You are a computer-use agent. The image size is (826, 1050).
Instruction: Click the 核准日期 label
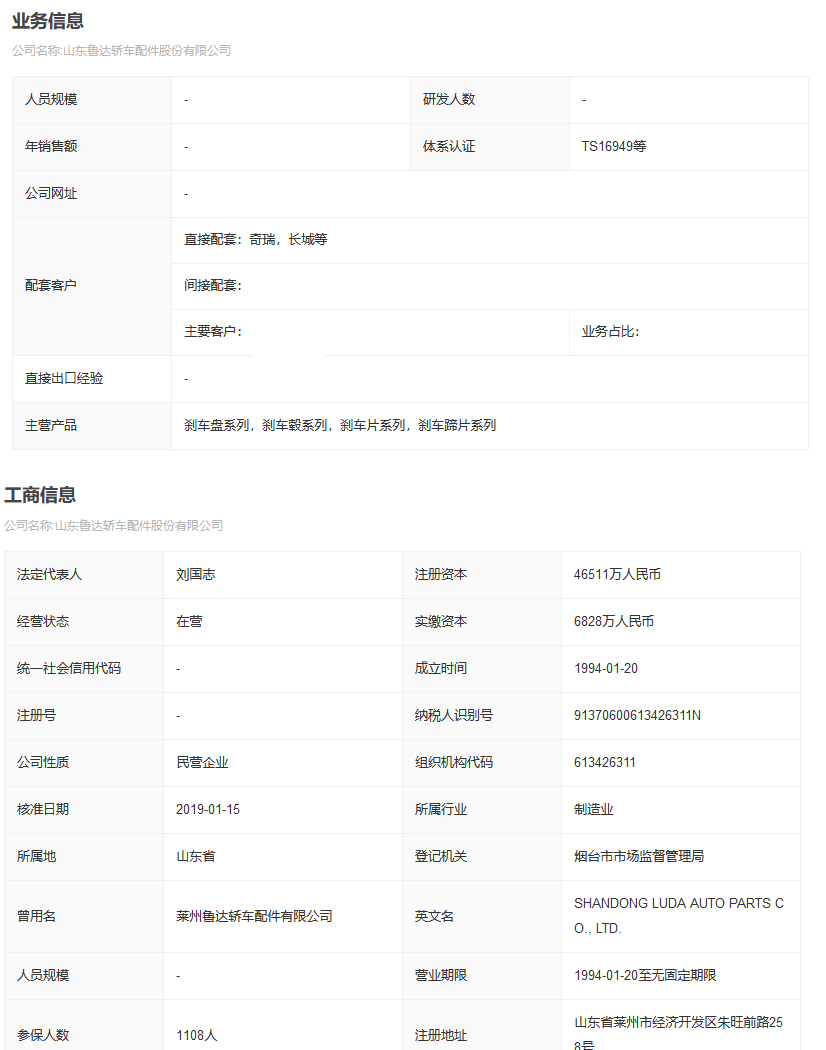coord(43,809)
